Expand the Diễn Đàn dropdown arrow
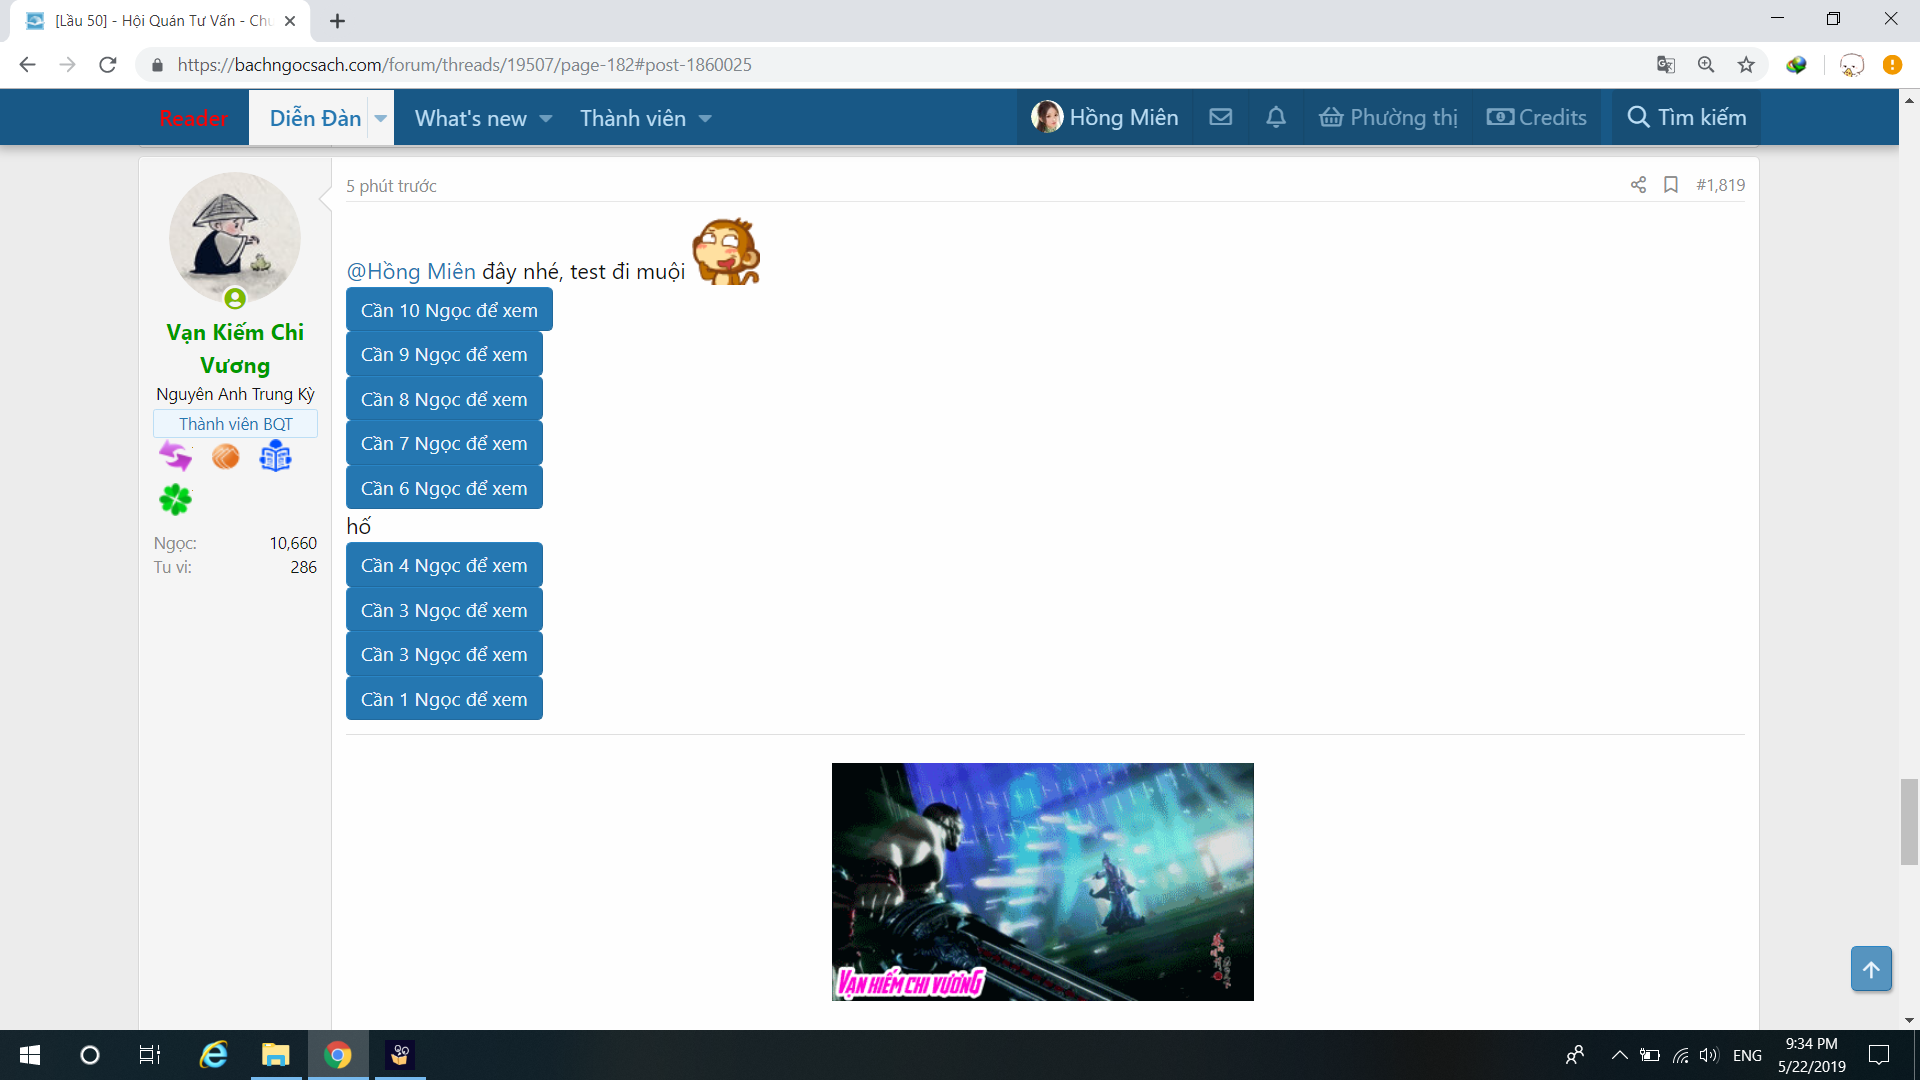 point(381,118)
